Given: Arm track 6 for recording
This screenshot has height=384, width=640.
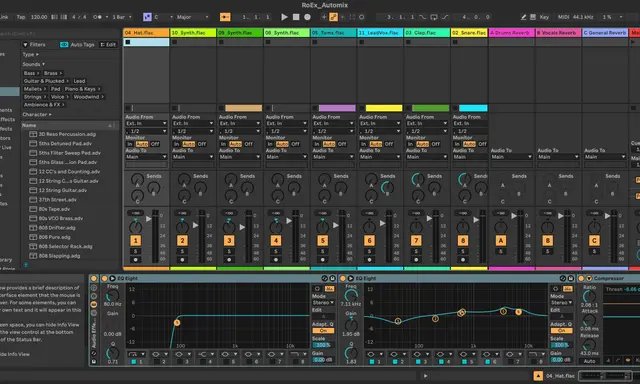Looking at the screenshot, I should pos(369,260).
